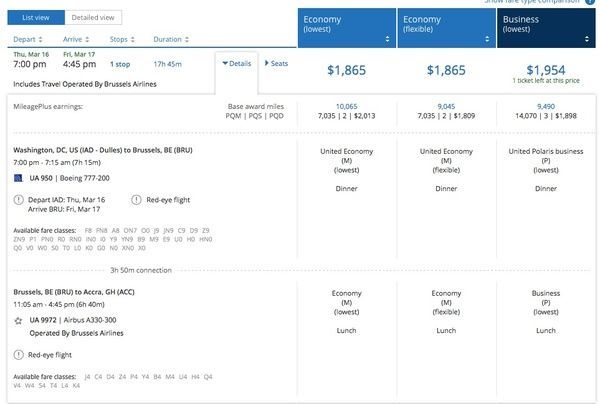Image resolution: width=600 pixels, height=404 pixels.
Task: Collapse the flight Details section
Action: pos(236,63)
